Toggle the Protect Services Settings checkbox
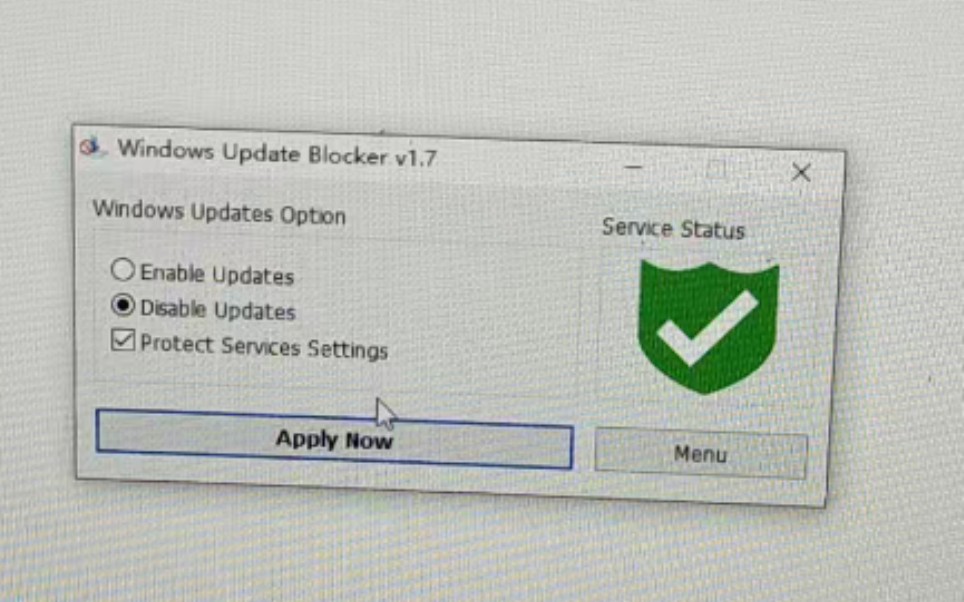The height and width of the screenshot is (602, 964). [122, 339]
